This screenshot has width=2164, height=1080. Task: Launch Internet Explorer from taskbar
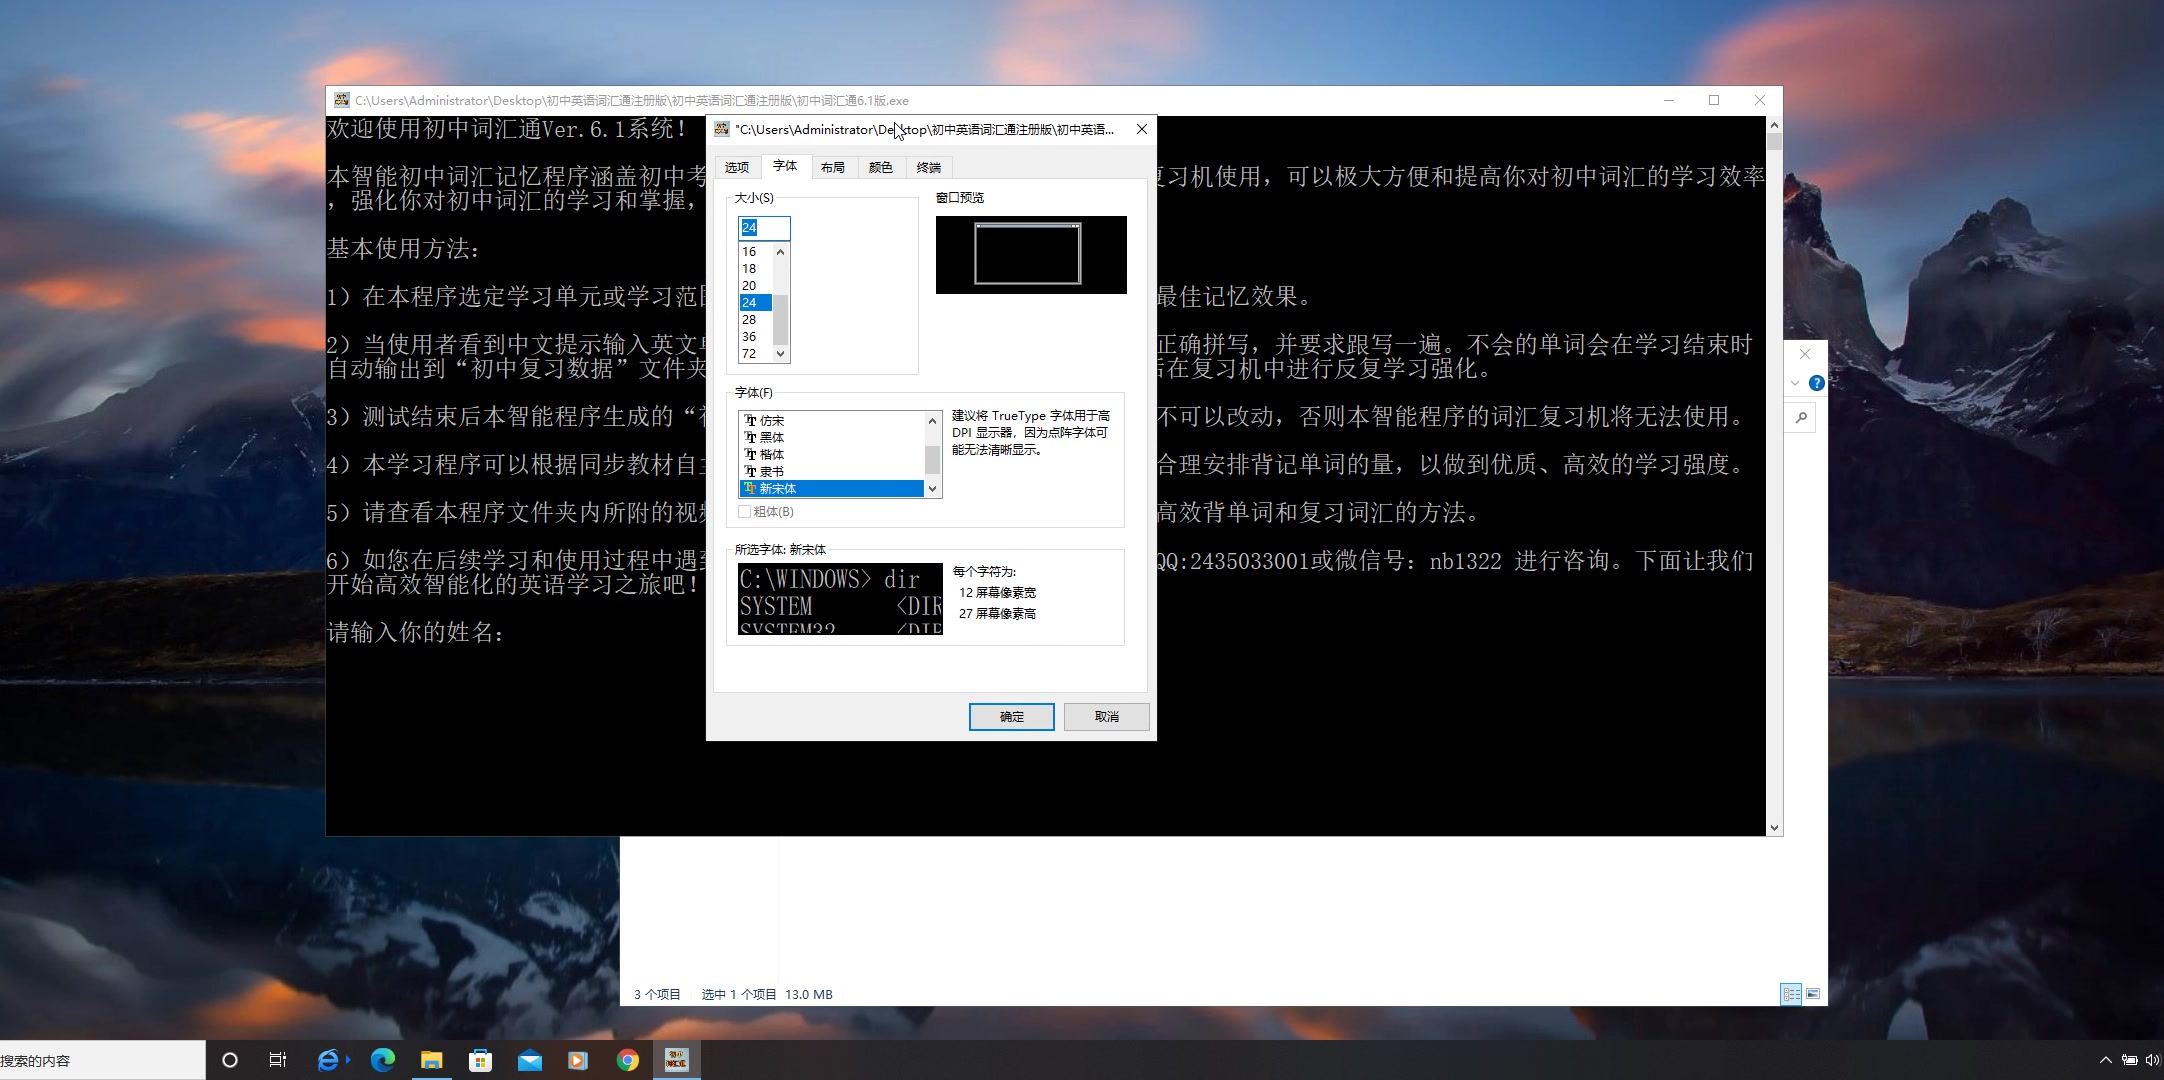click(329, 1060)
